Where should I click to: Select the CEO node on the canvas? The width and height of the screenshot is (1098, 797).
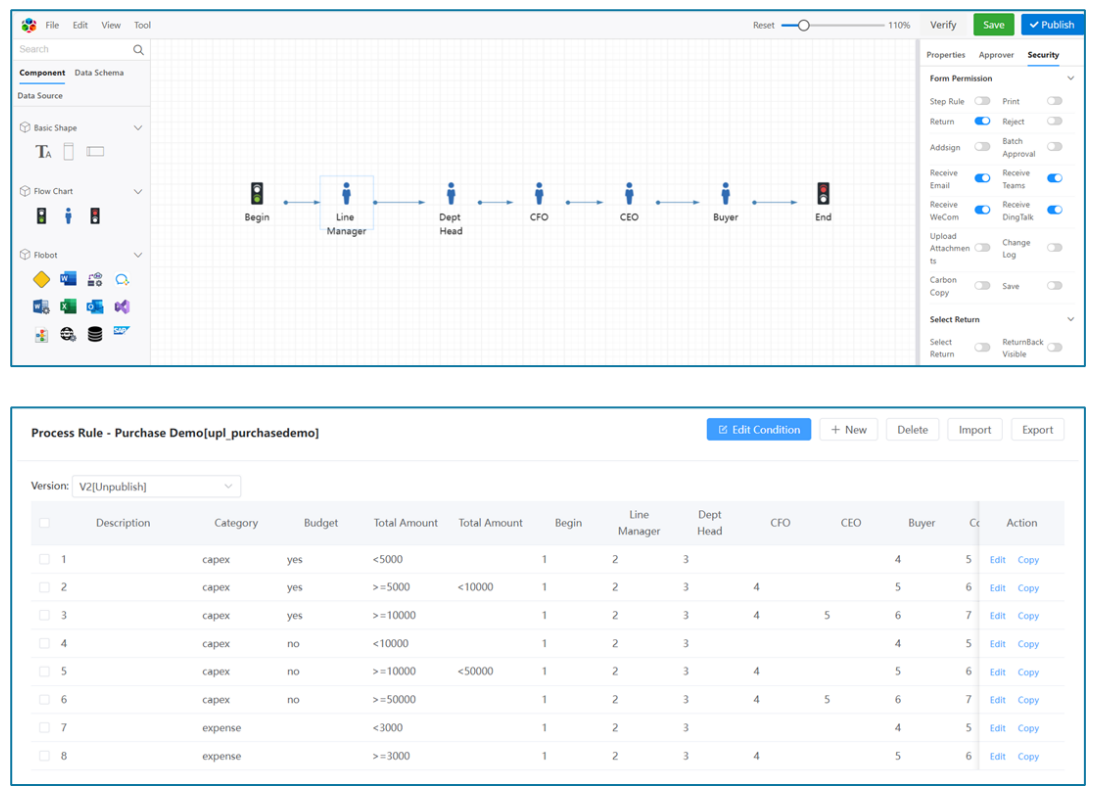[x=629, y=202]
